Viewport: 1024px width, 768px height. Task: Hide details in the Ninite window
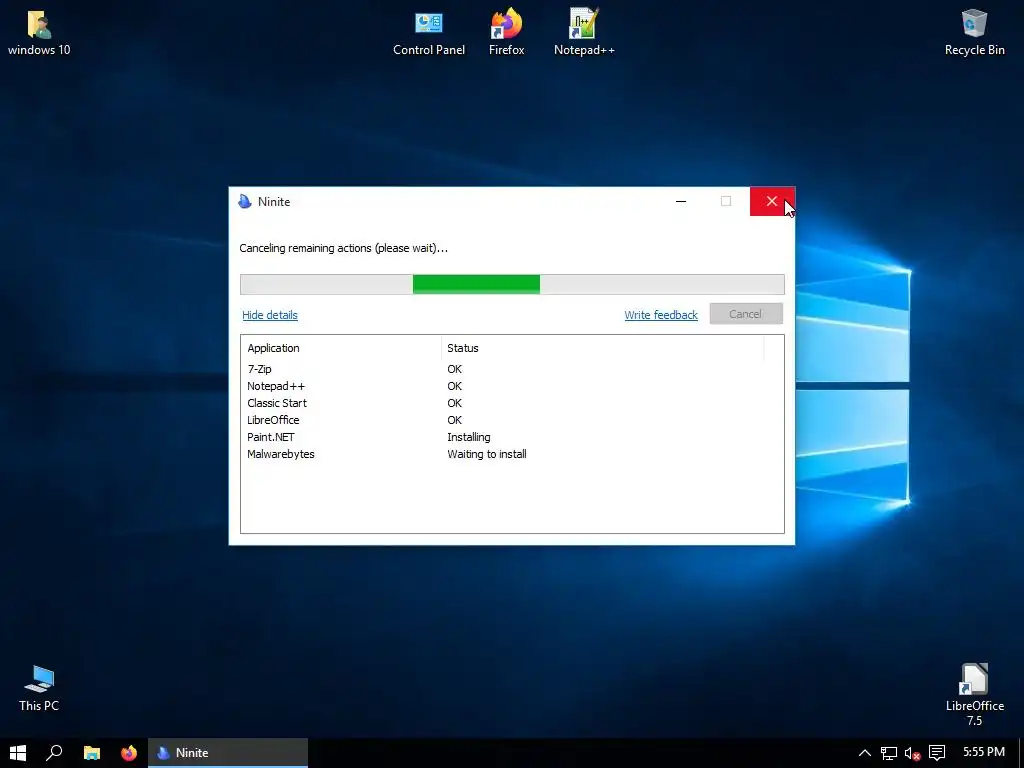(x=270, y=315)
